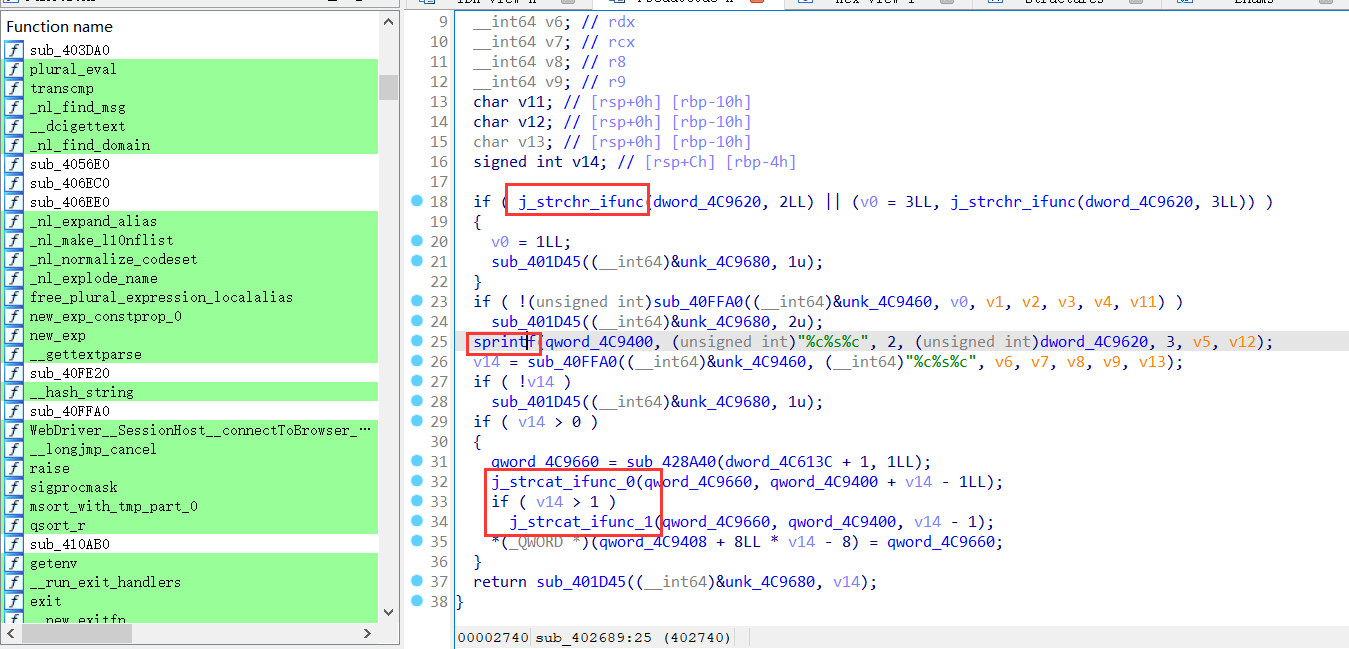Viewport: 1349px width, 649px height.
Task: Toggle breakpoint dot on line 25
Action: 416,341
